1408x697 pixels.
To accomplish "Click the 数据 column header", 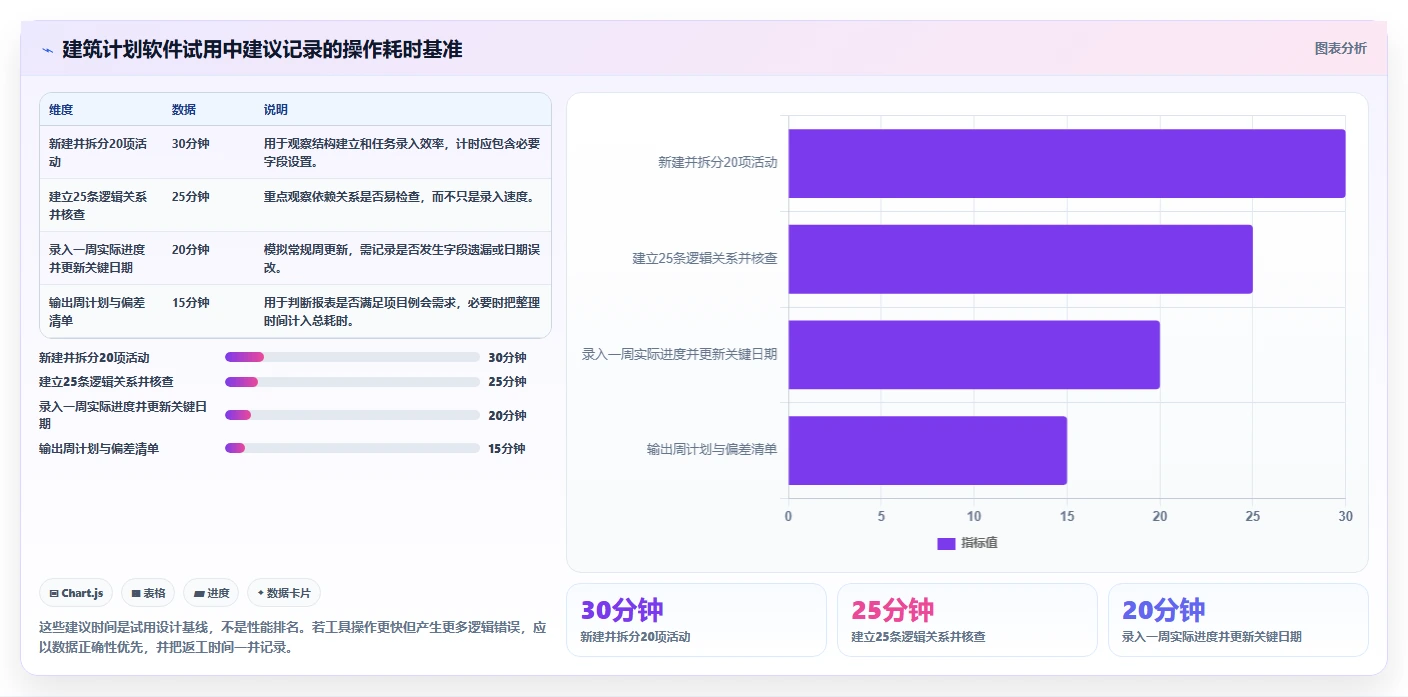I will coord(184,109).
